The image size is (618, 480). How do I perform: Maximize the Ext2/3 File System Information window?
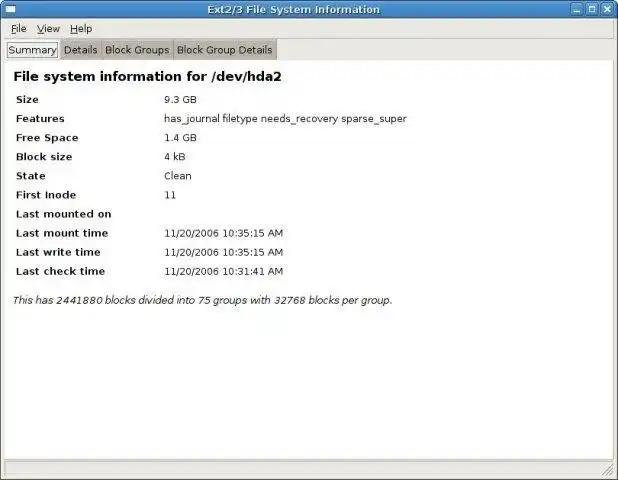pos(592,9)
